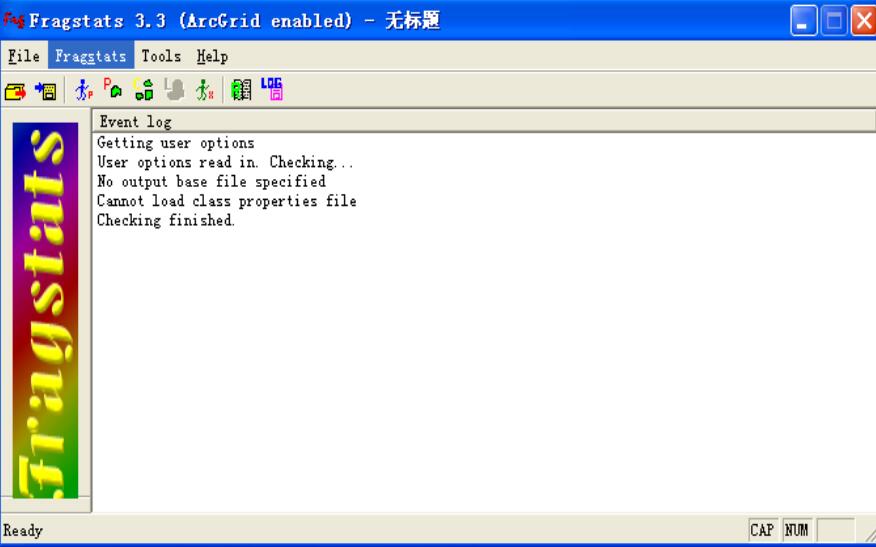Click the save-model toolbar icon with blue arrow
Viewport: 876px width, 547px height.
click(x=46, y=91)
